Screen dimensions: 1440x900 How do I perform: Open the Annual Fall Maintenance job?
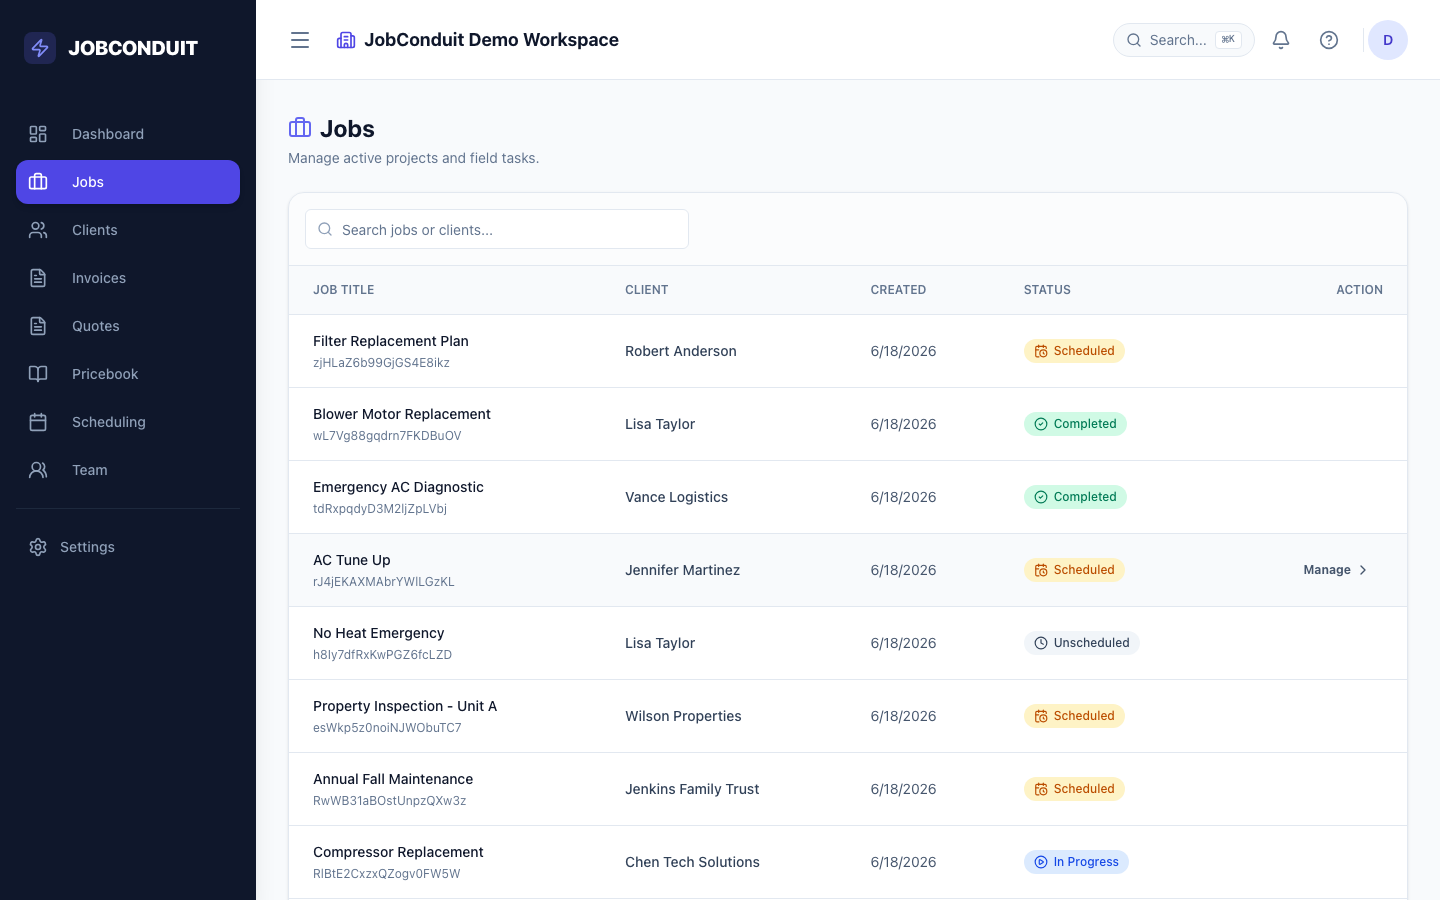(393, 779)
